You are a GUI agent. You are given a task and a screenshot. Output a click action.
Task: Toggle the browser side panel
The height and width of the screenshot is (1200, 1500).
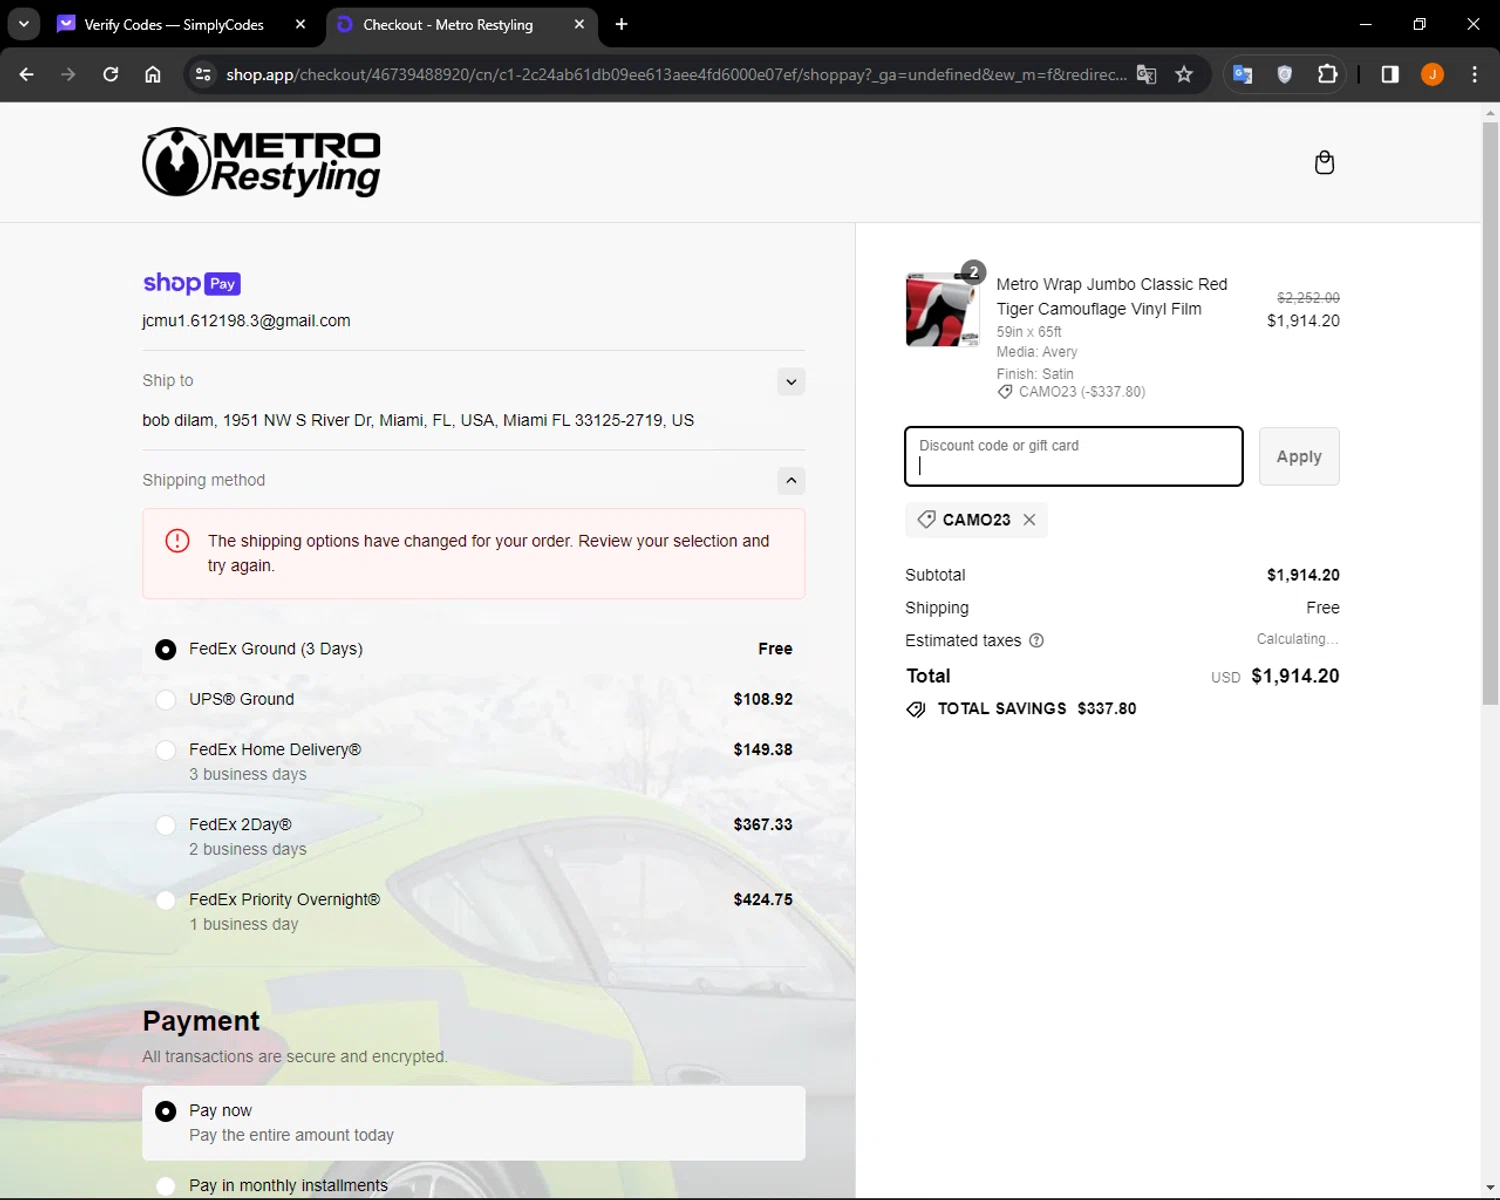click(1389, 74)
